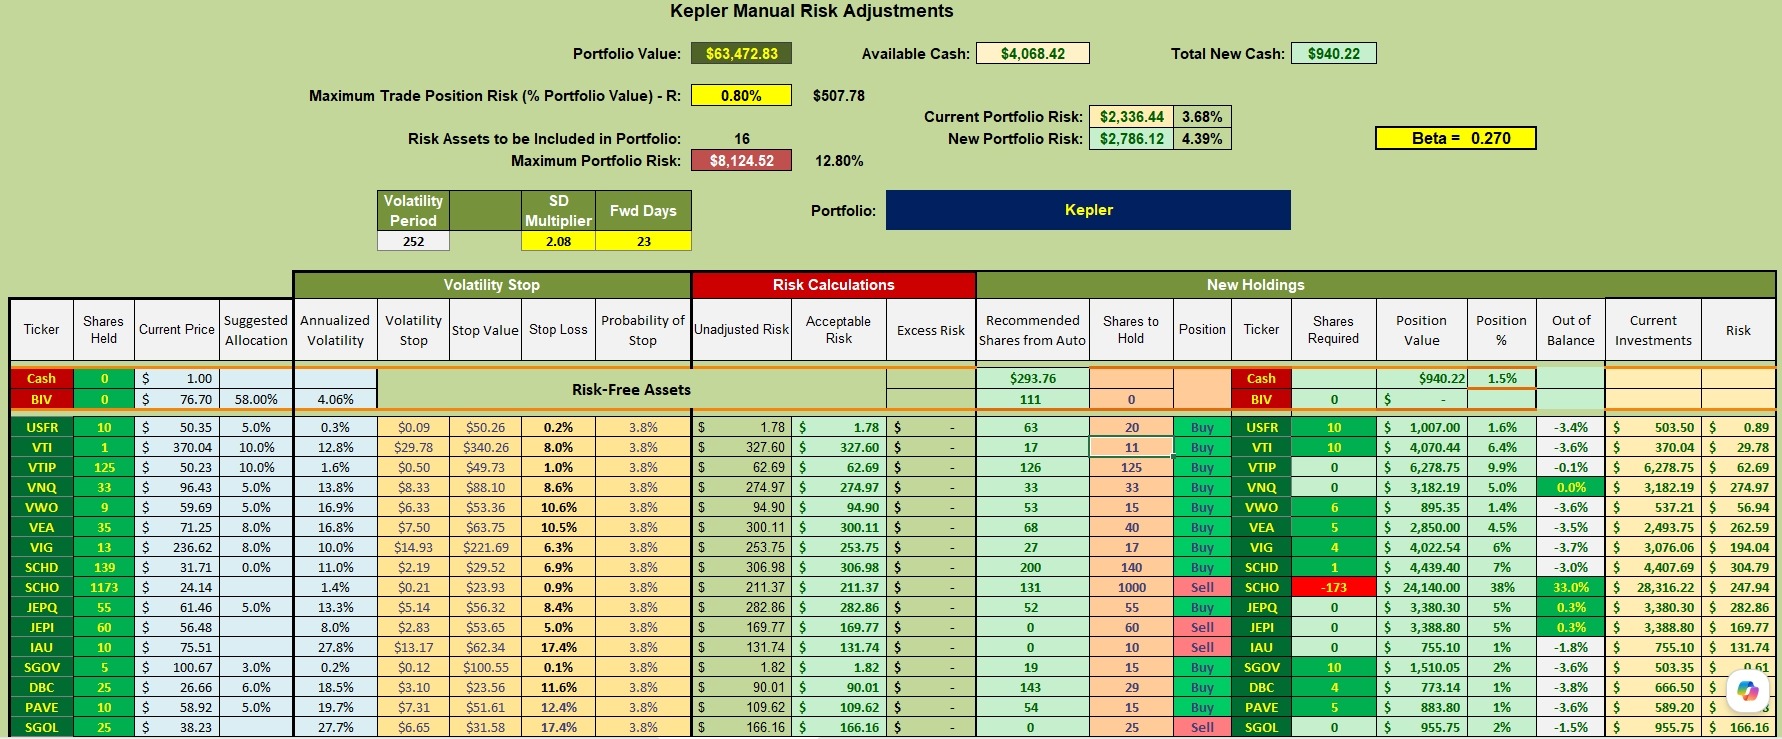Select the VTIP shares to hold 125
Image resolution: width=1782 pixels, height=739 pixels.
(1131, 467)
